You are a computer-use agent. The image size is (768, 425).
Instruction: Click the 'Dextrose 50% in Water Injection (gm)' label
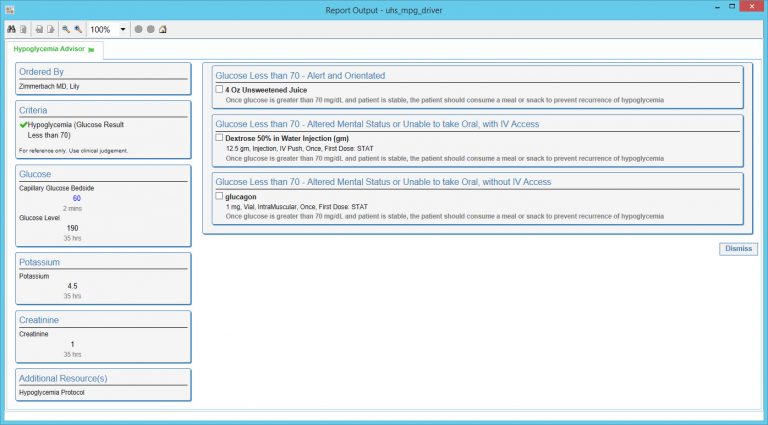[x=287, y=139]
